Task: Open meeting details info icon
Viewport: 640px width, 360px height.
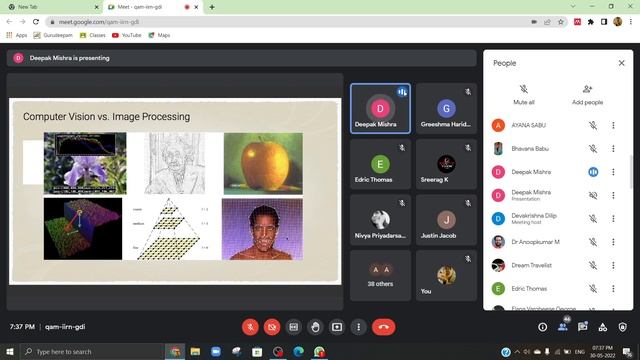Action: point(542,327)
